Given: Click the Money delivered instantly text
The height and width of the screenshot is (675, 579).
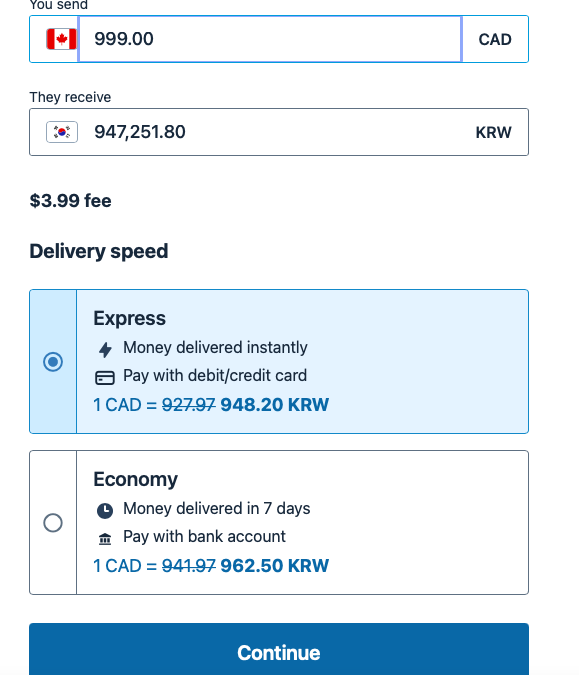Looking at the screenshot, I should [x=215, y=347].
